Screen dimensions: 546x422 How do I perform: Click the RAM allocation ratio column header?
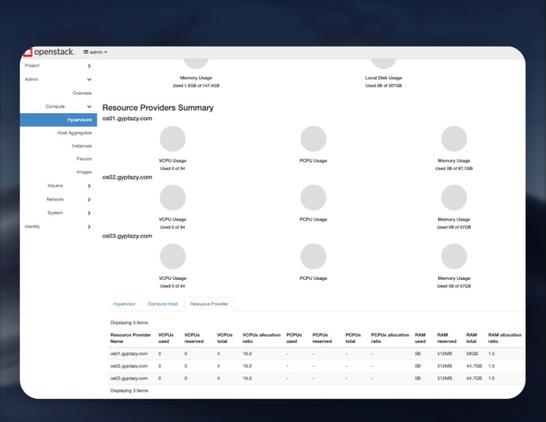coord(505,338)
